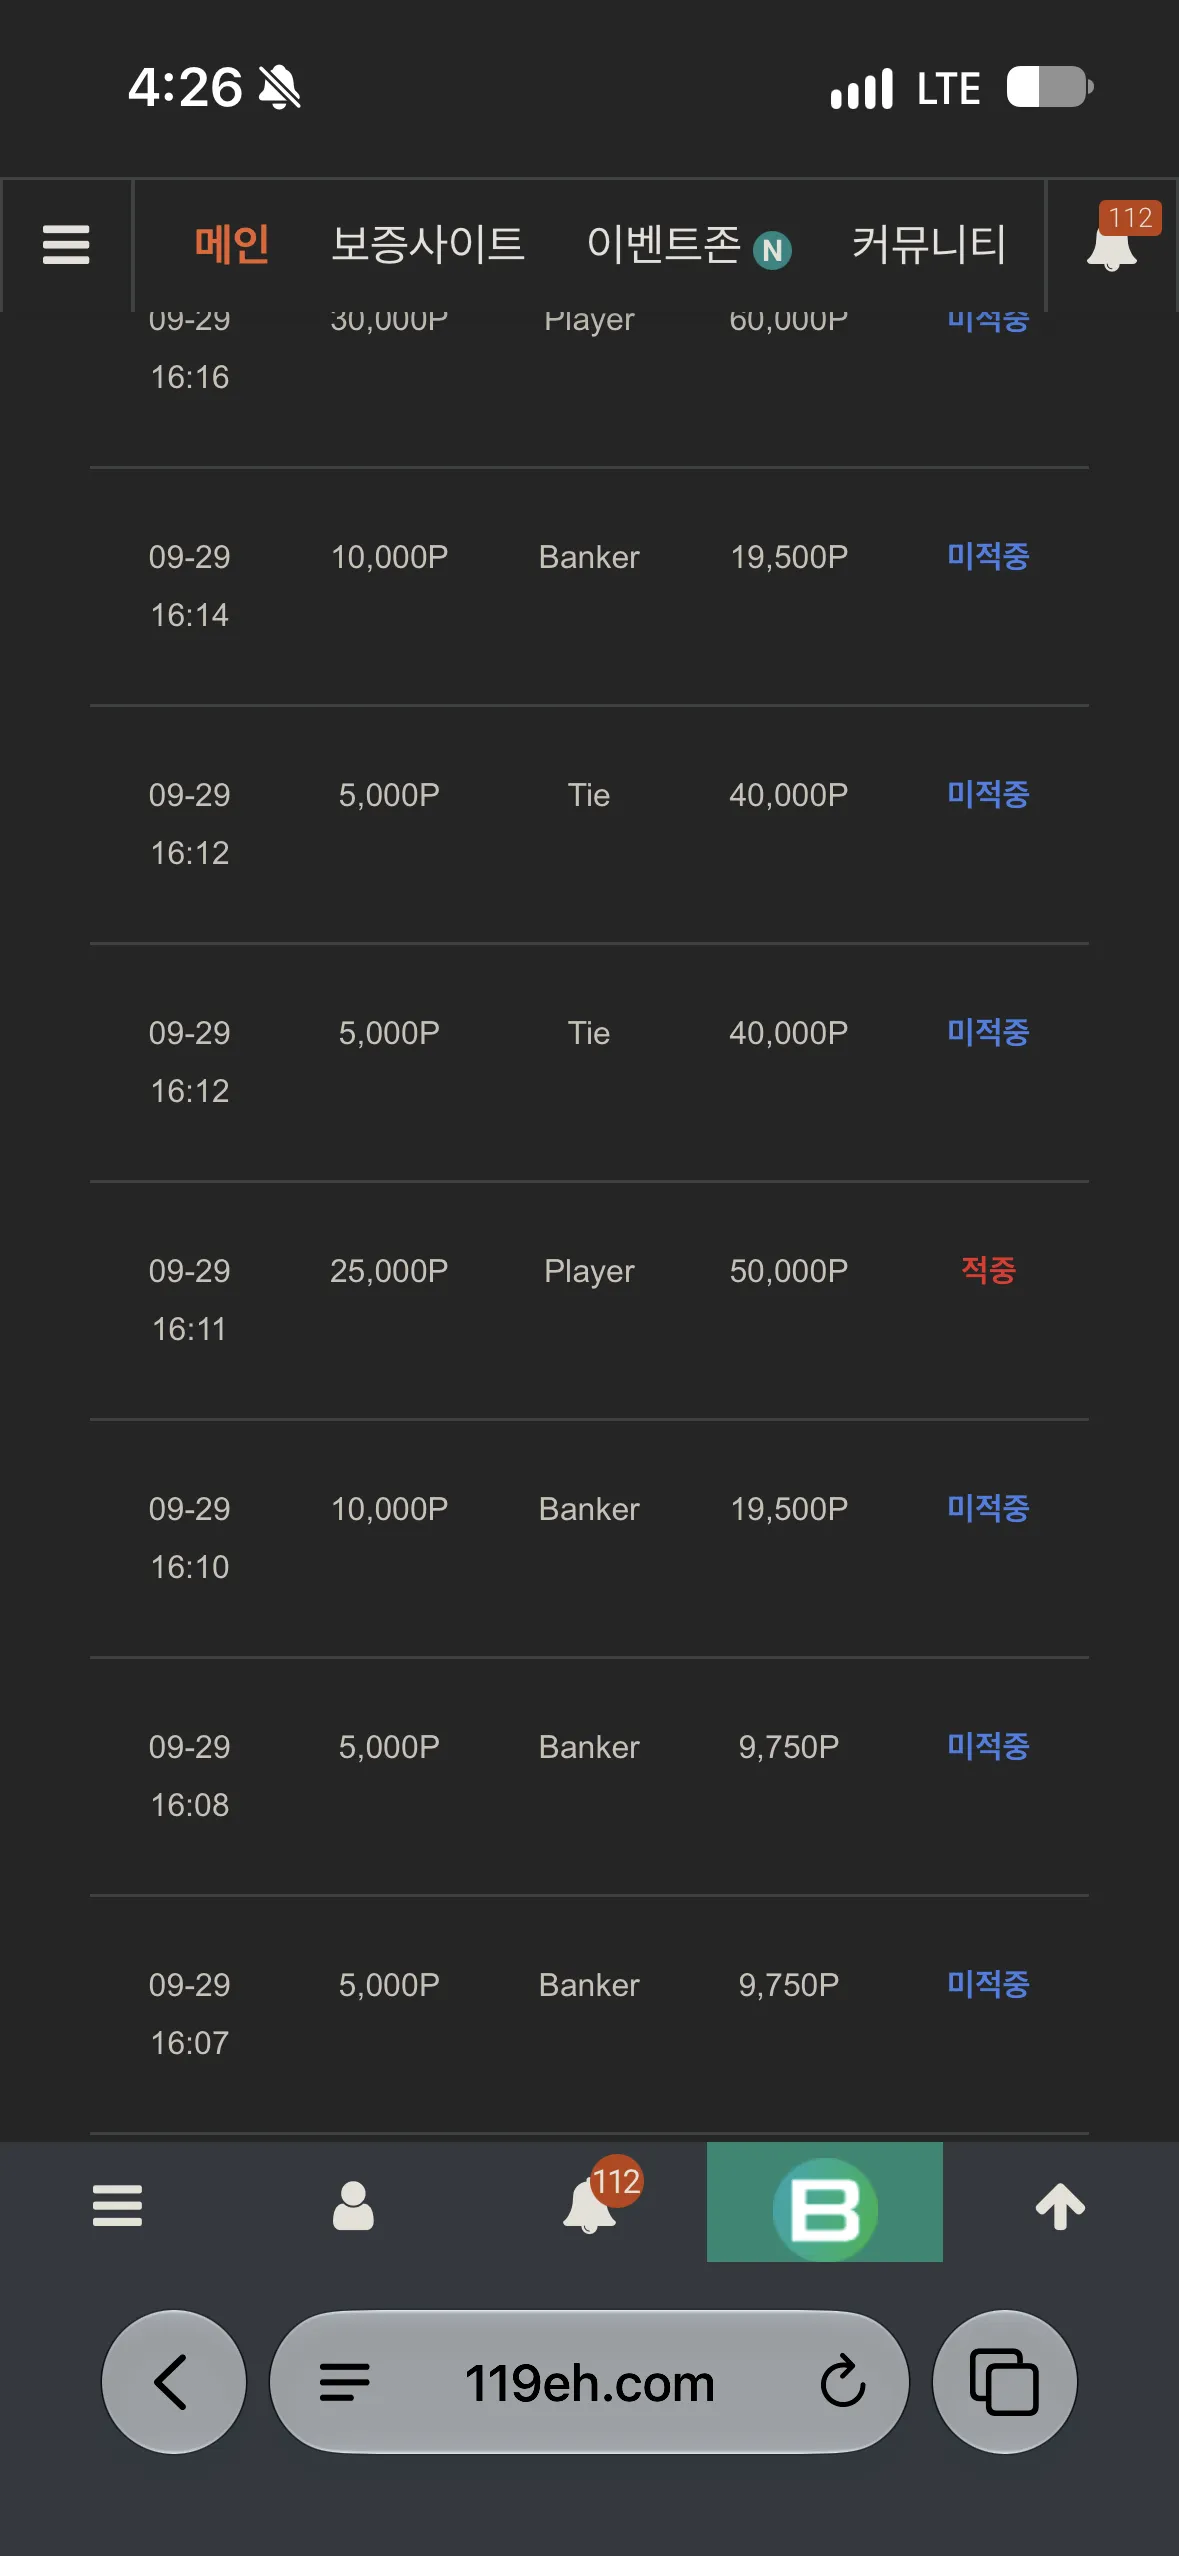
Task: Open the top hamburger menu
Action: pos(66,245)
